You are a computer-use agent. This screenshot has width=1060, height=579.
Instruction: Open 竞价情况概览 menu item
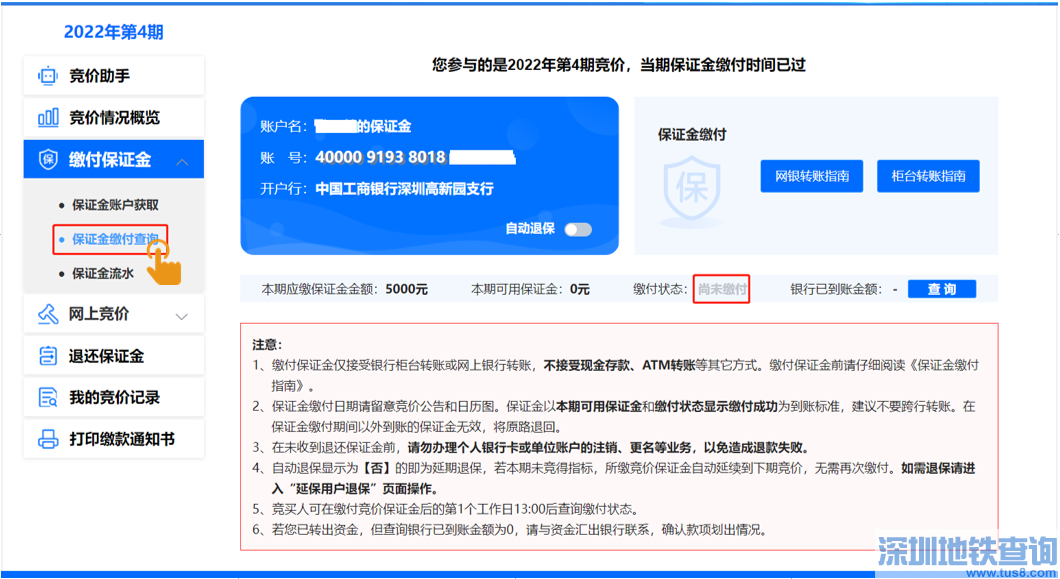114,118
